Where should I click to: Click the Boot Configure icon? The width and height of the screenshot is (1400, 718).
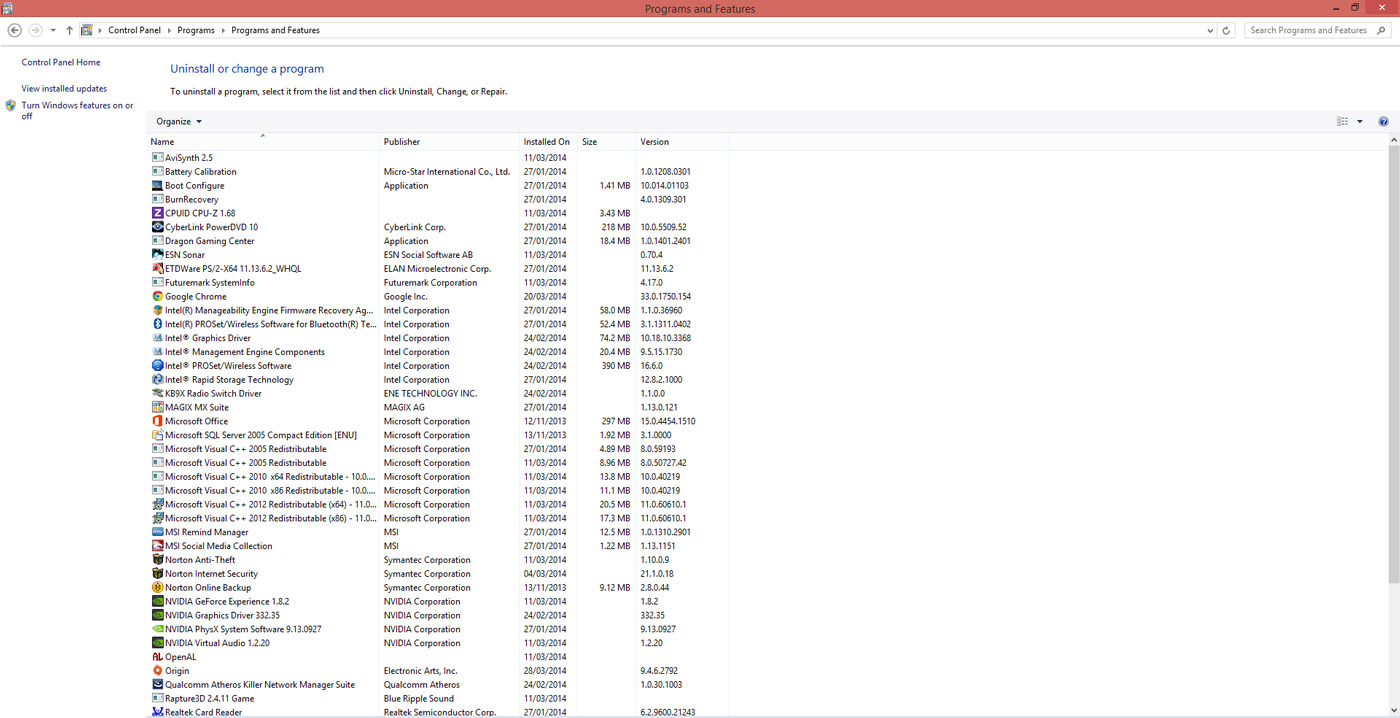(157, 185)
